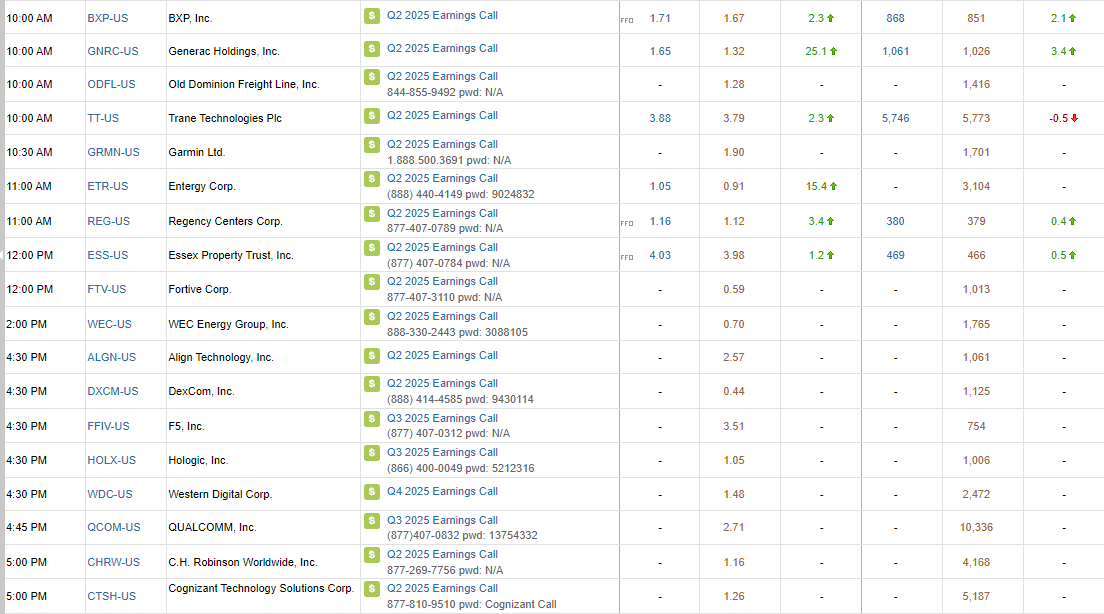
Task: Click the earnings dollar icon in F5, Inc. row
Action: [372, 419]
